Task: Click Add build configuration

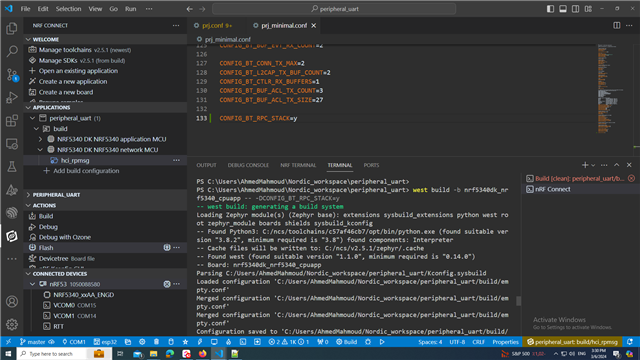Action: [x=86, y=171]
